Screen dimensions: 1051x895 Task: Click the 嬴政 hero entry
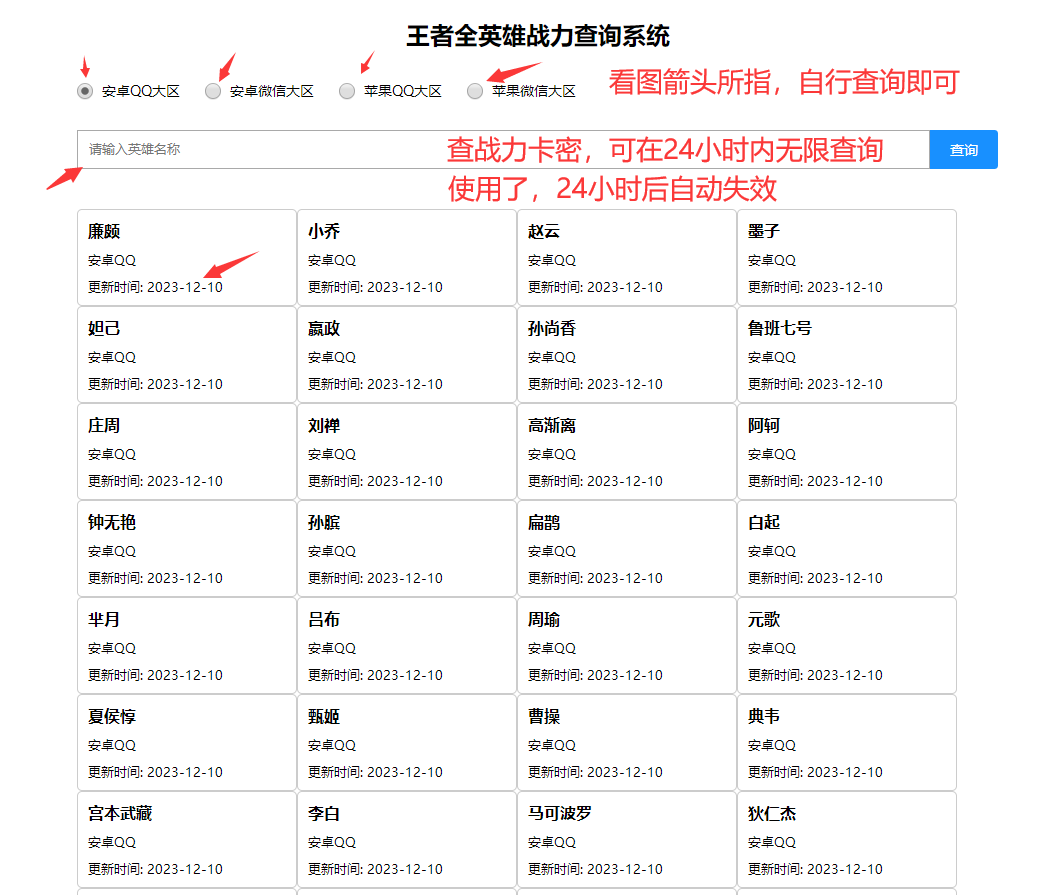(407, 355)
